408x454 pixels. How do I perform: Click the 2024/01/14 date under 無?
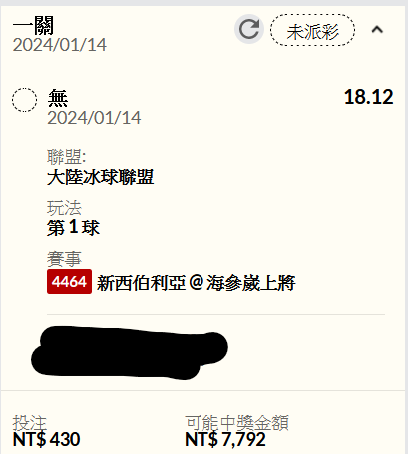click(94, 118)
